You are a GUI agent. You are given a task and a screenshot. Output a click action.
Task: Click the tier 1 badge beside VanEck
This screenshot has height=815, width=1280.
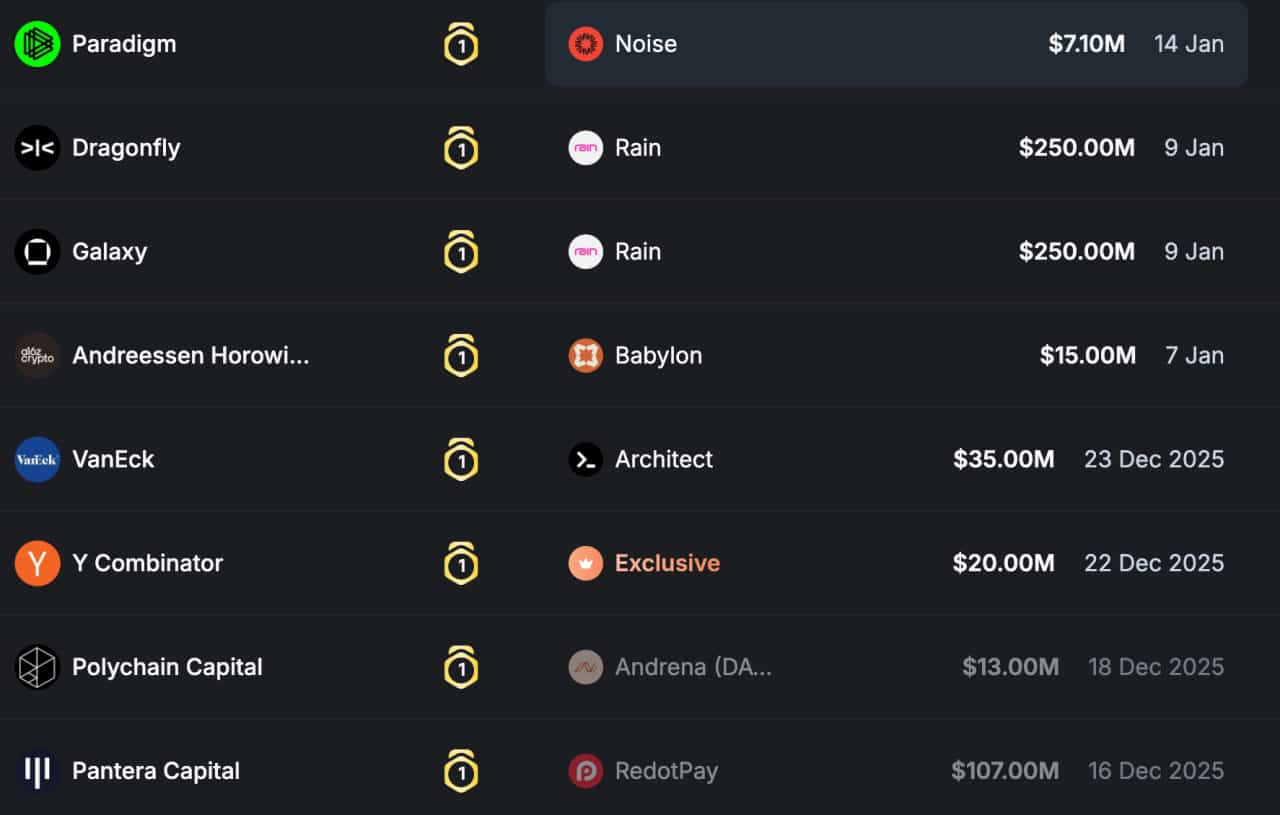pyautogui.click(x=461, y=460)
